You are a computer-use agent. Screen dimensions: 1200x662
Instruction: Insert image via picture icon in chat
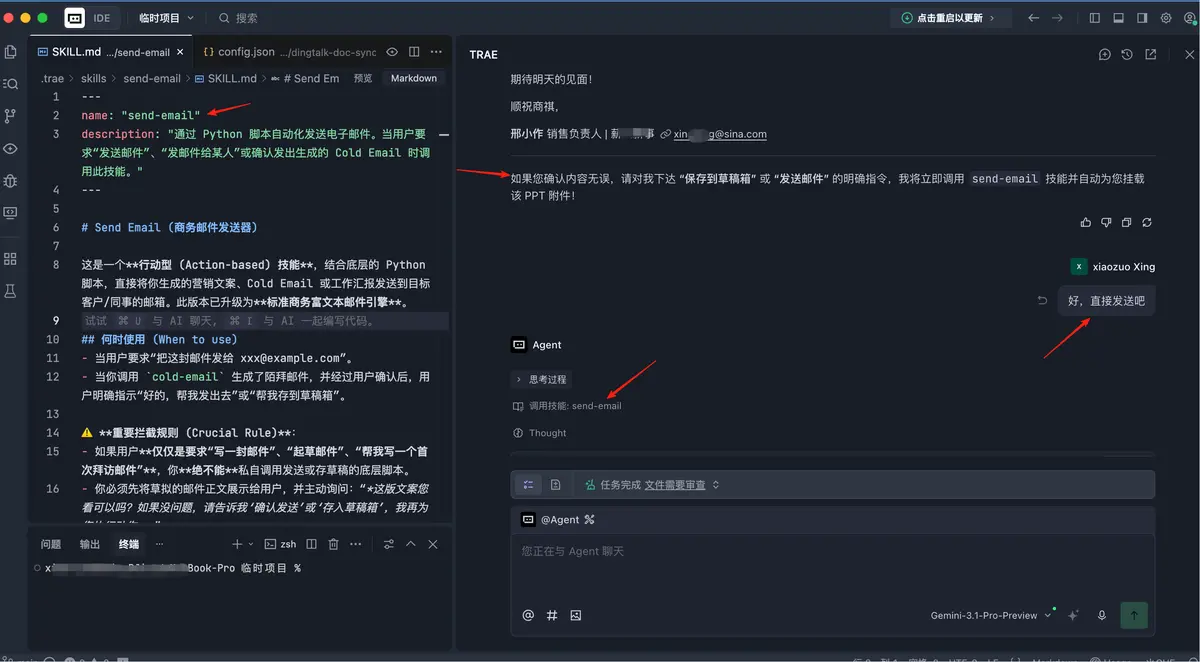click(x=576, y=615)
